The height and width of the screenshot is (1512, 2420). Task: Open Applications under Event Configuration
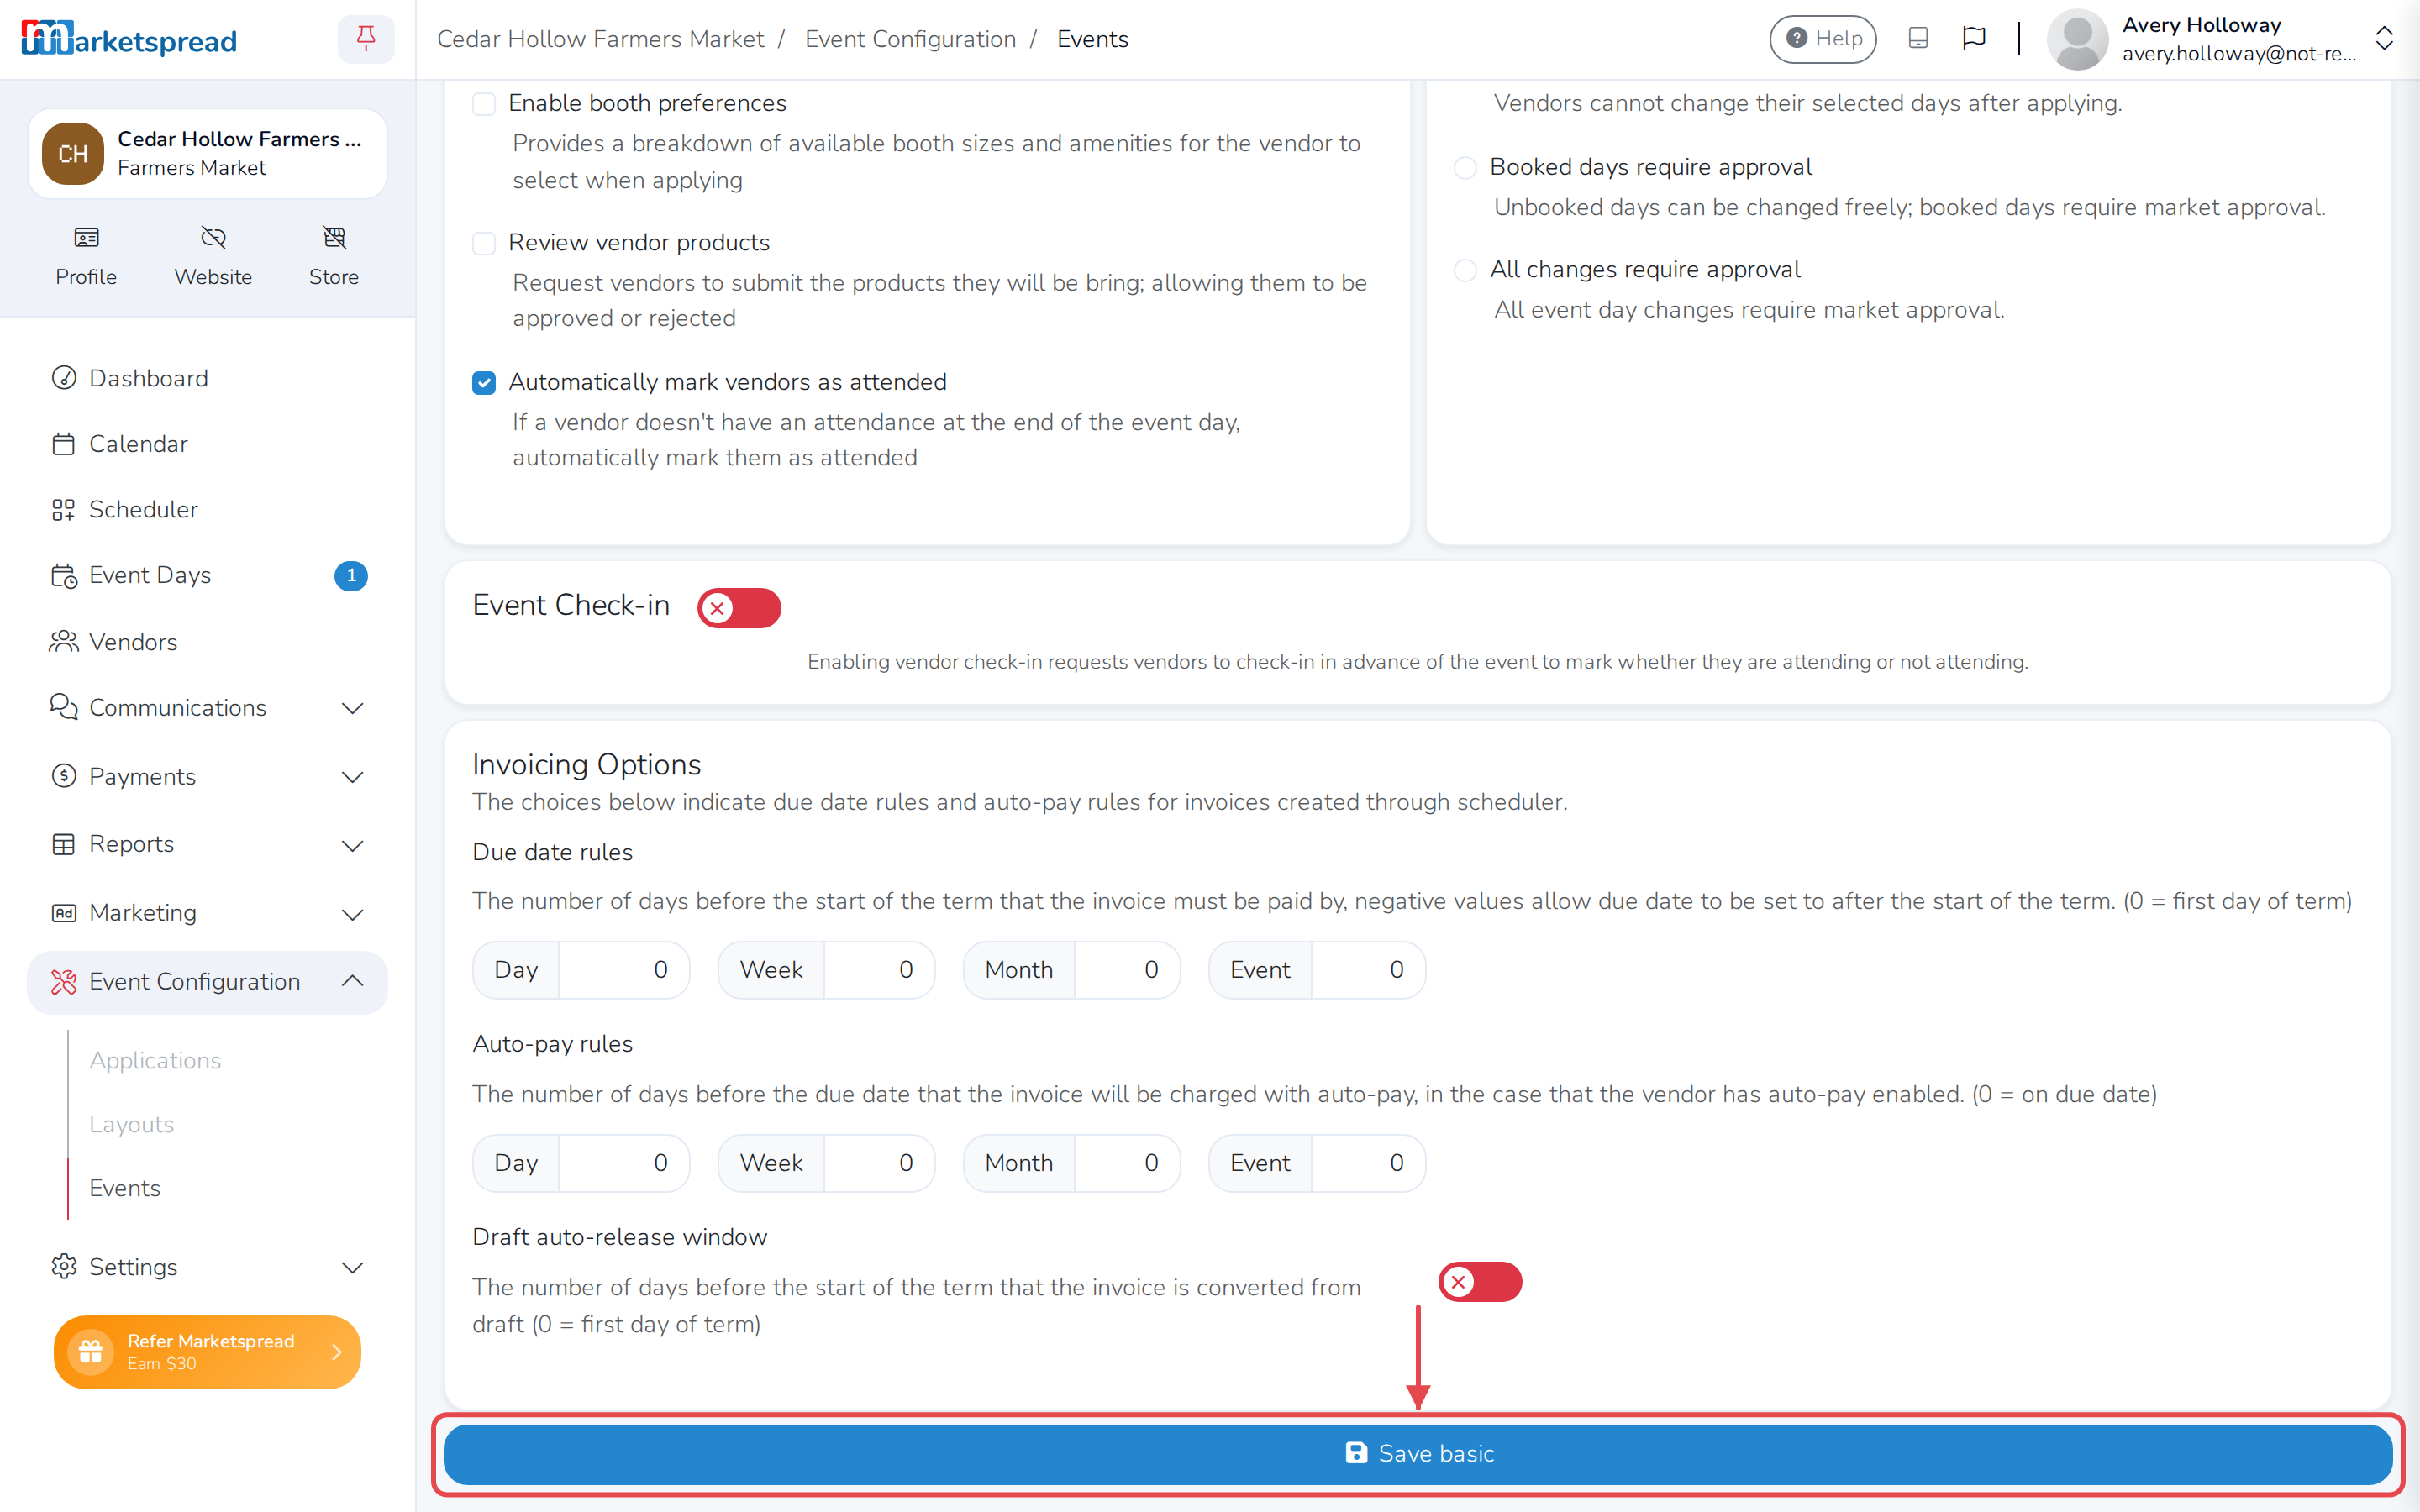pos(155,1060)
